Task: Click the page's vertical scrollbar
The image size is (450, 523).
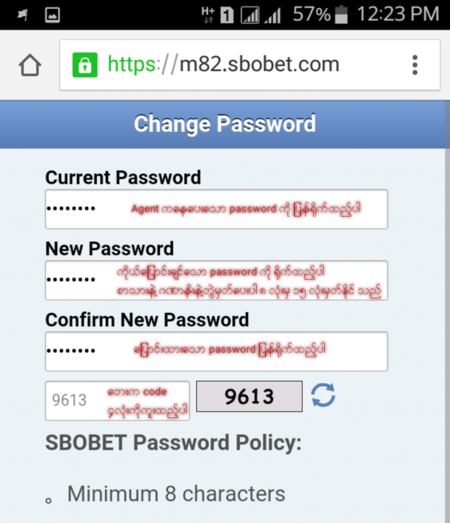Action: (448, 312)
